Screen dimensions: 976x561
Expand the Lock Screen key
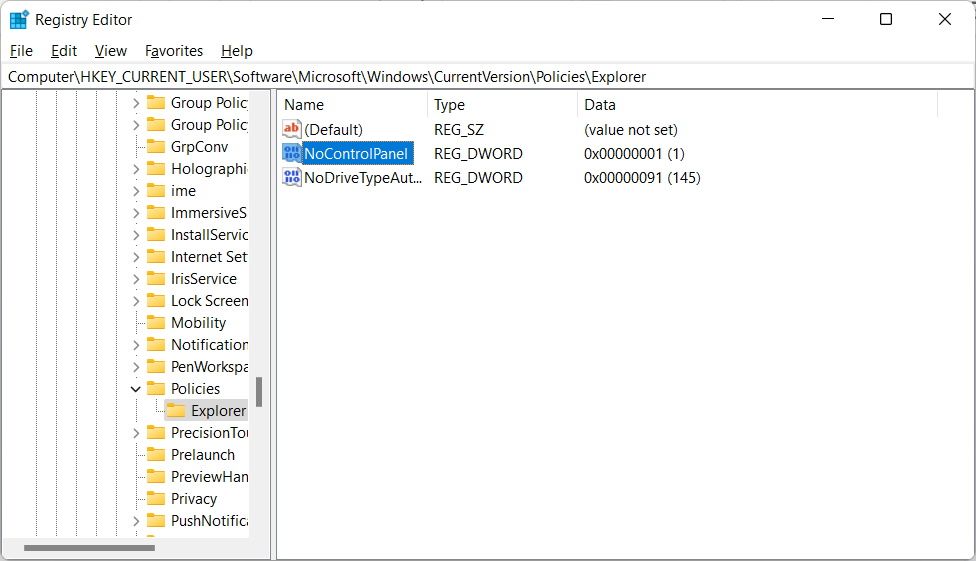pyautogui.click(x=136, y=301)
